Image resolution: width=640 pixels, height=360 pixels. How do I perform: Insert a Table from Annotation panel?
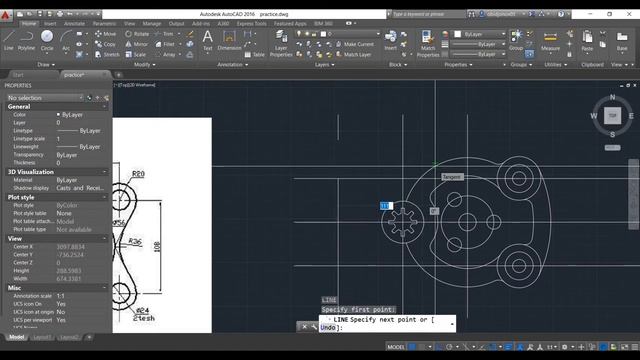pyautogui.click(x=254, y=54)
